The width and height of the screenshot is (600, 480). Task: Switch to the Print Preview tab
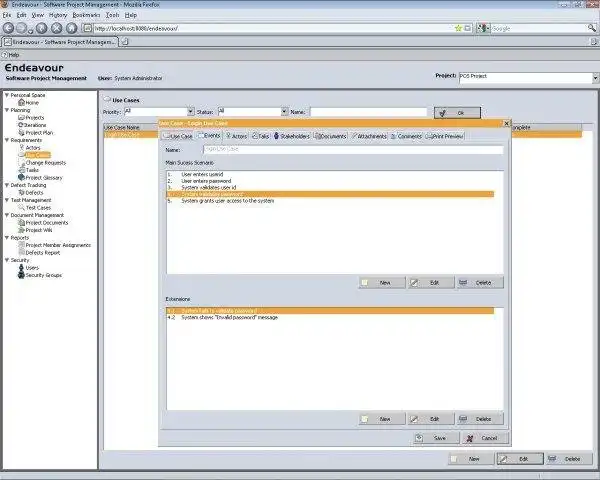(445, 136)
